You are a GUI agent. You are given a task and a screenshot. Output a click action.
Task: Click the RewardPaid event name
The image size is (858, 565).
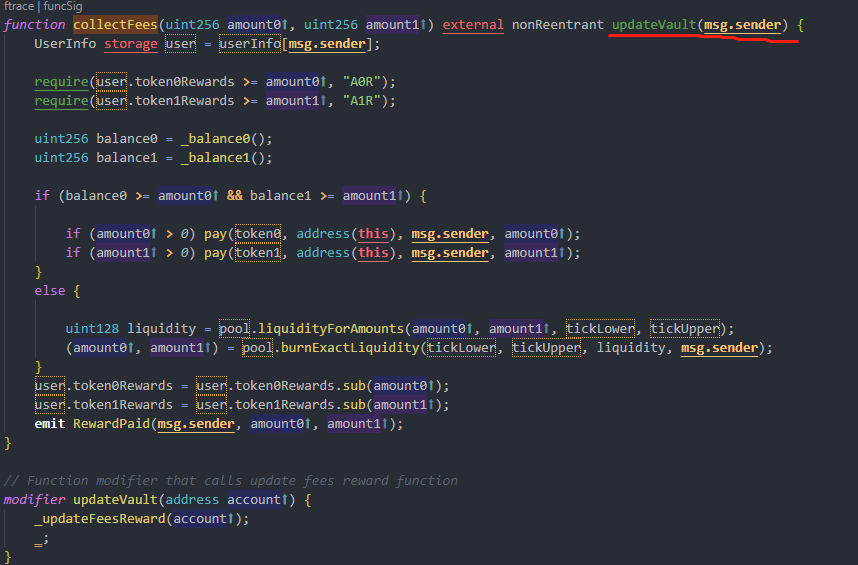click(112, 424)
